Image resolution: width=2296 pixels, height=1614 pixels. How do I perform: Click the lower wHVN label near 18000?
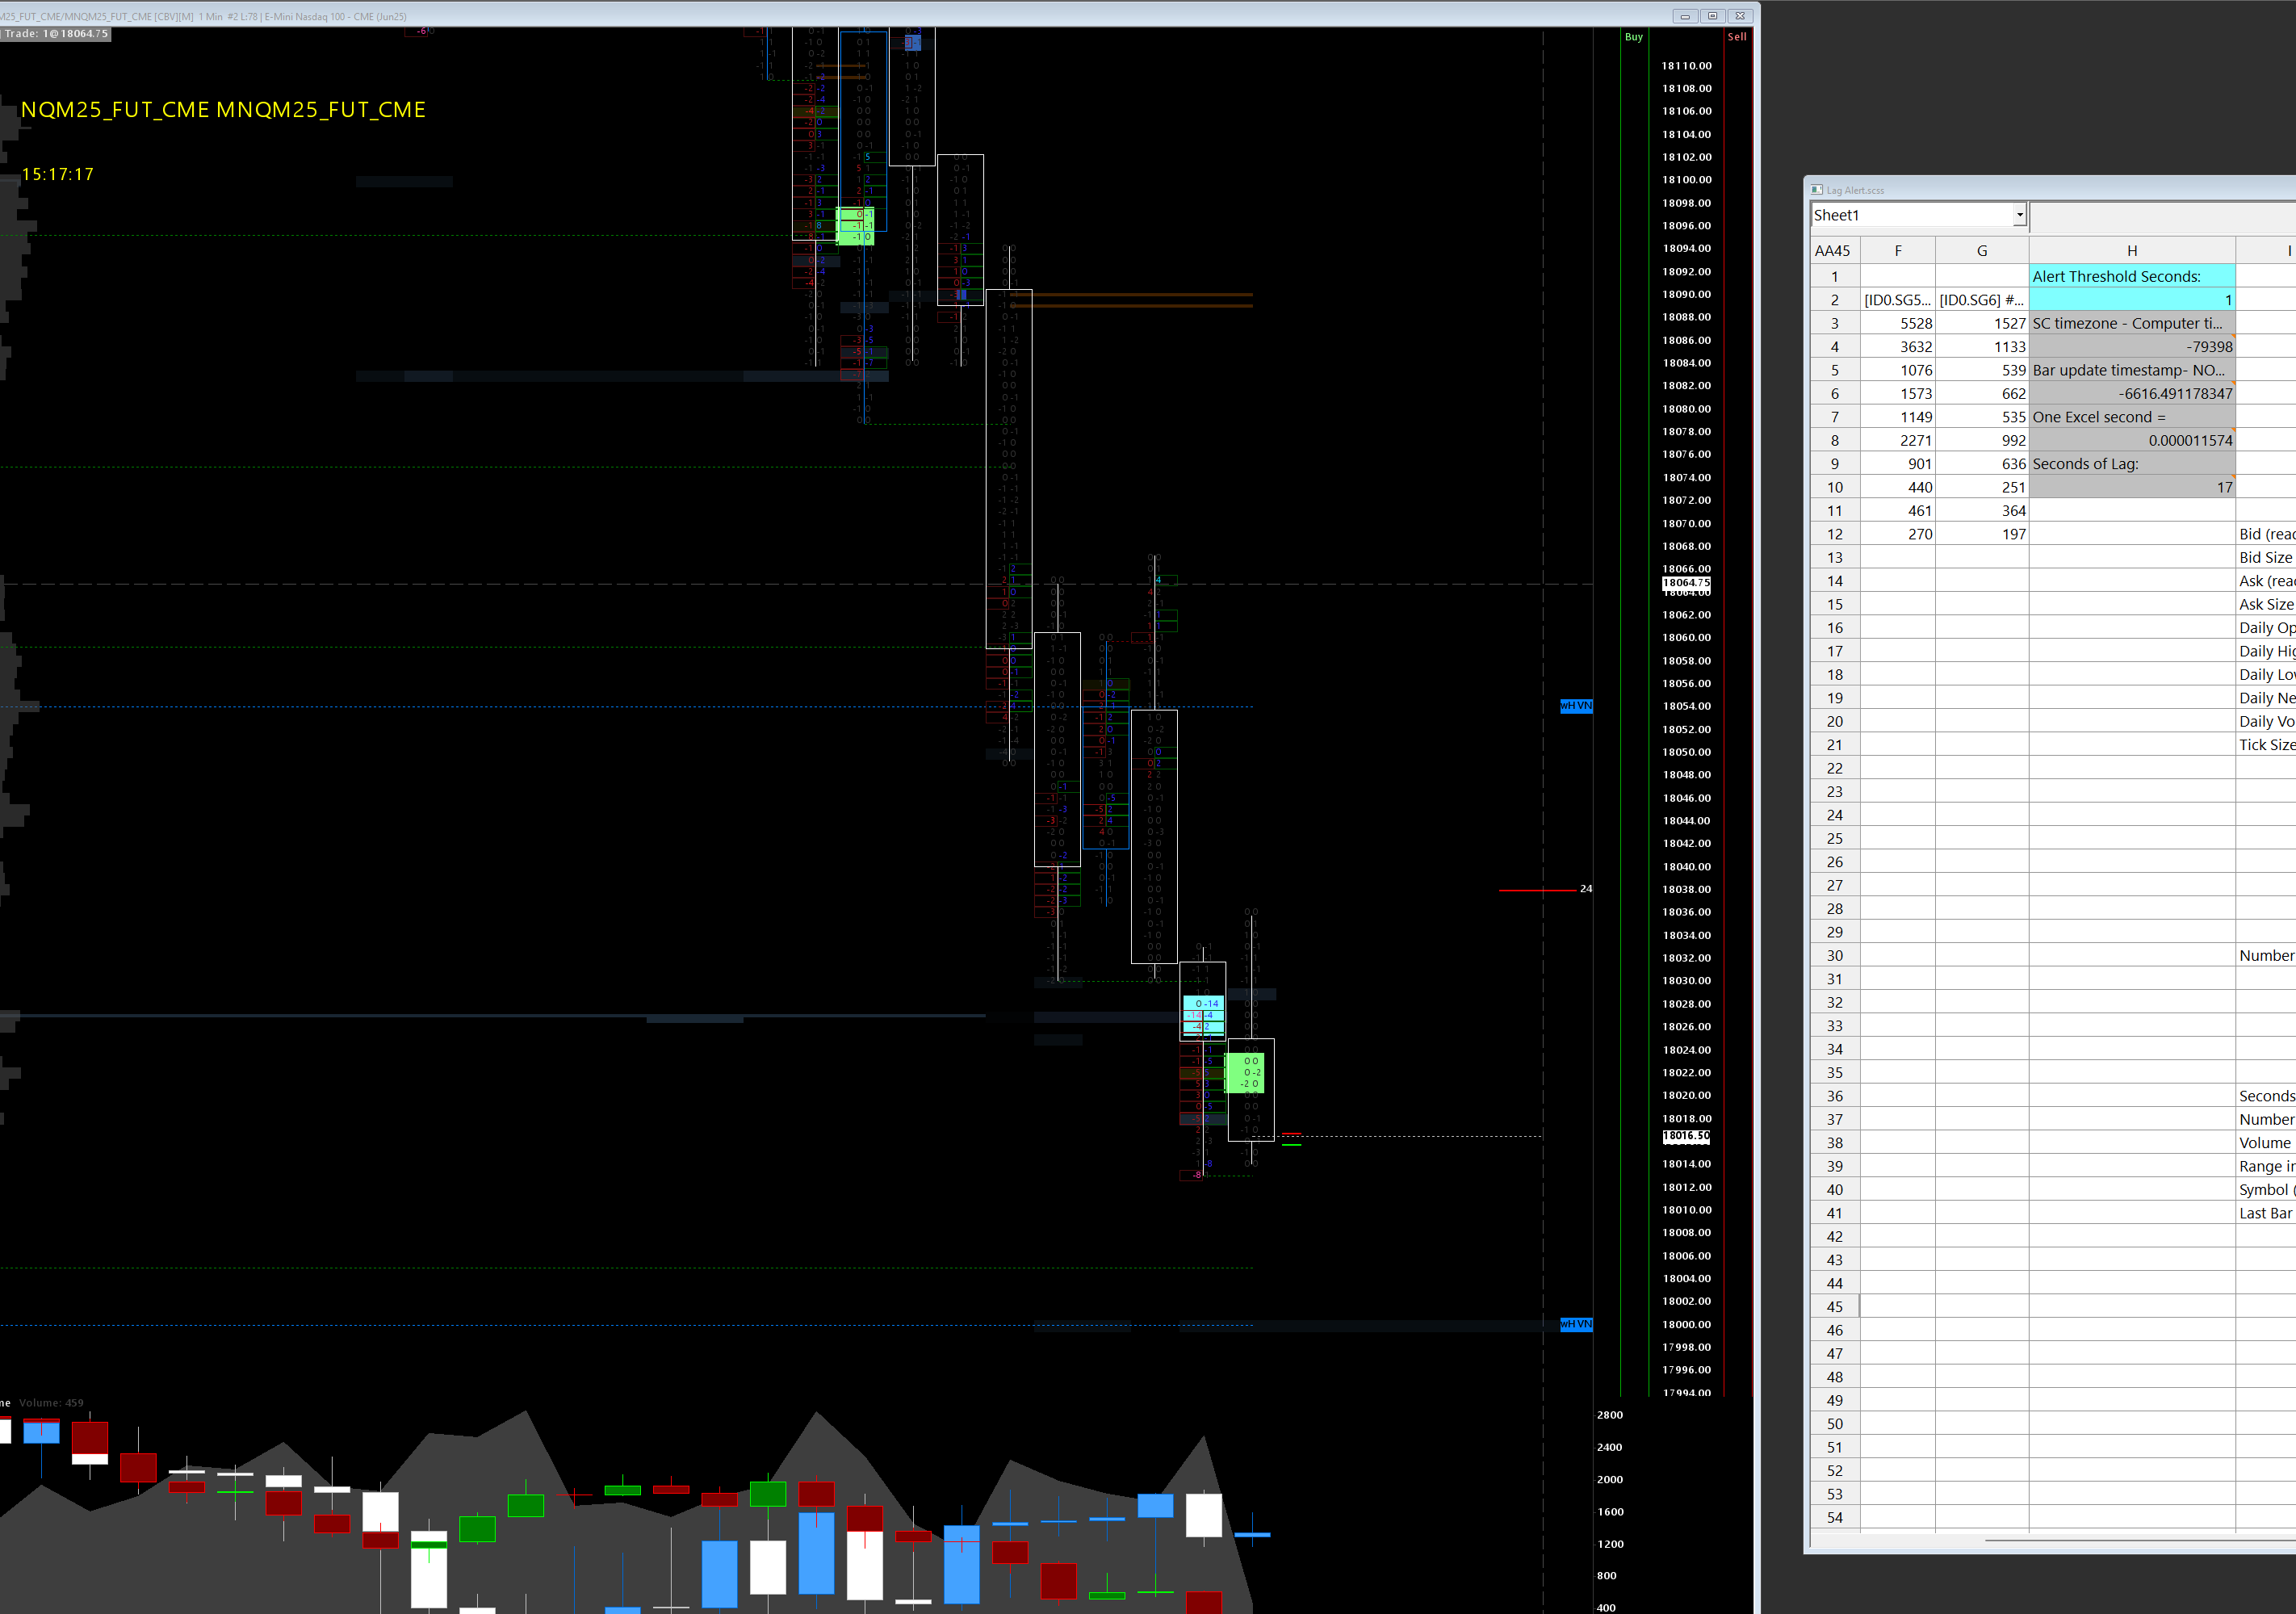tap(1576, 1324)
